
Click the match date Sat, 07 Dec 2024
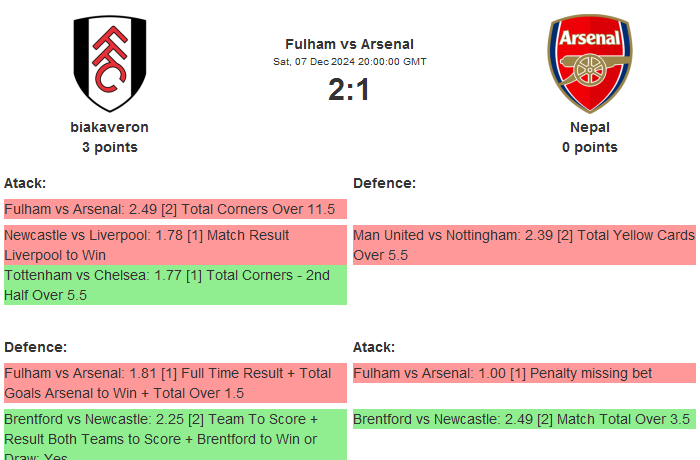(x=349, y=62)
